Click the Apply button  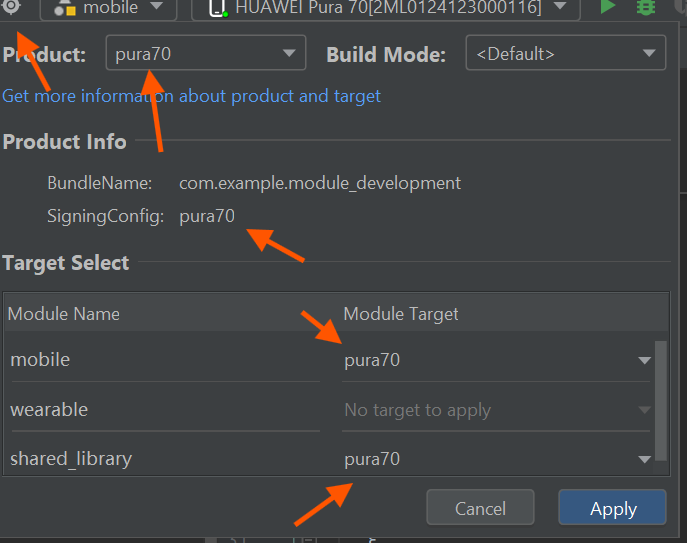pos(612,508)
